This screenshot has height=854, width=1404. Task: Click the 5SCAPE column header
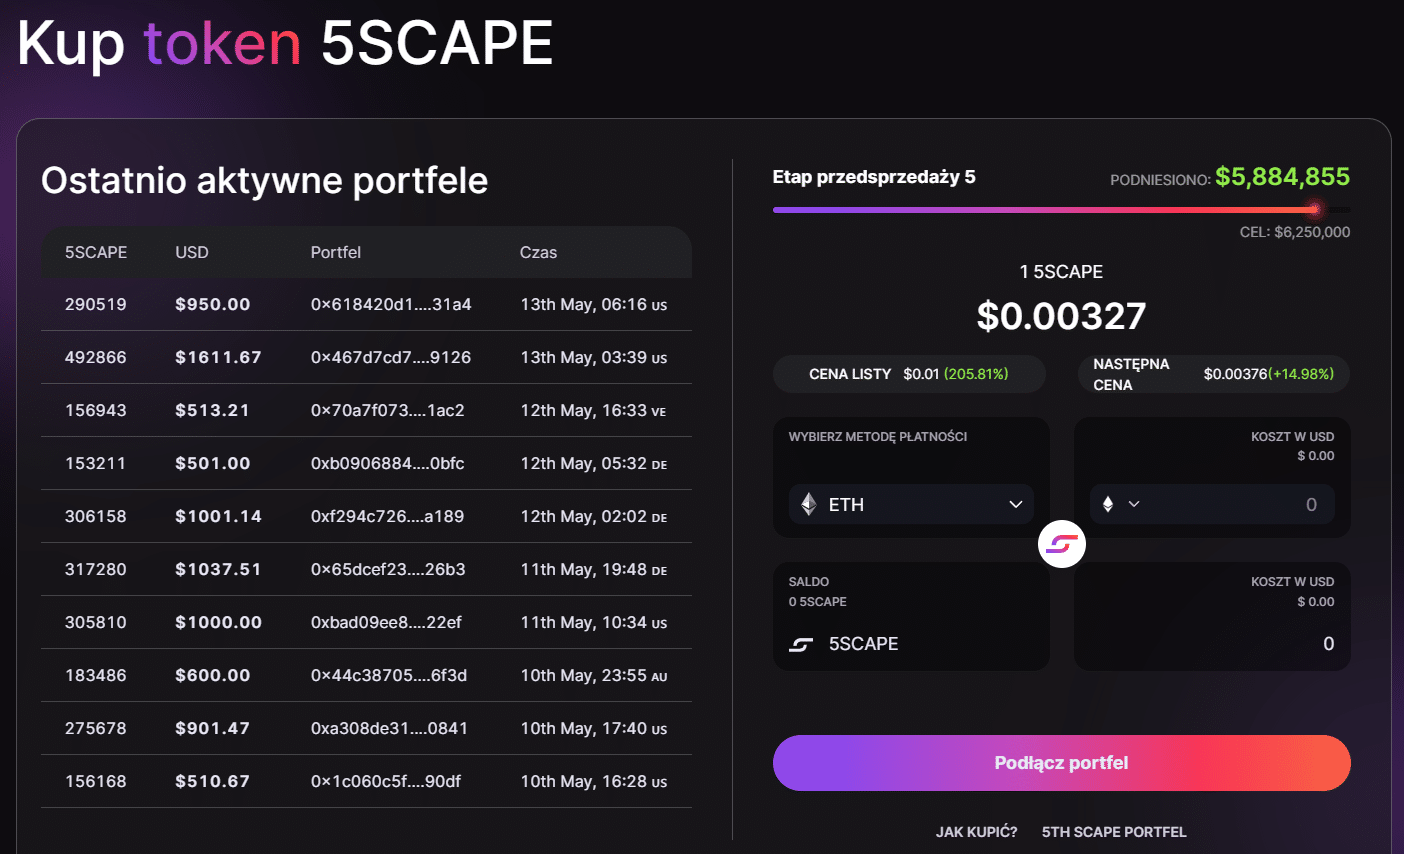tap(96, 252)
